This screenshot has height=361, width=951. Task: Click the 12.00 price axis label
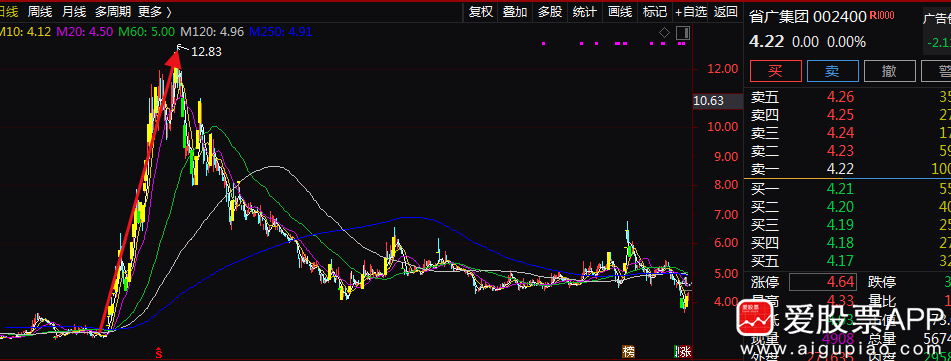(722, 69)
